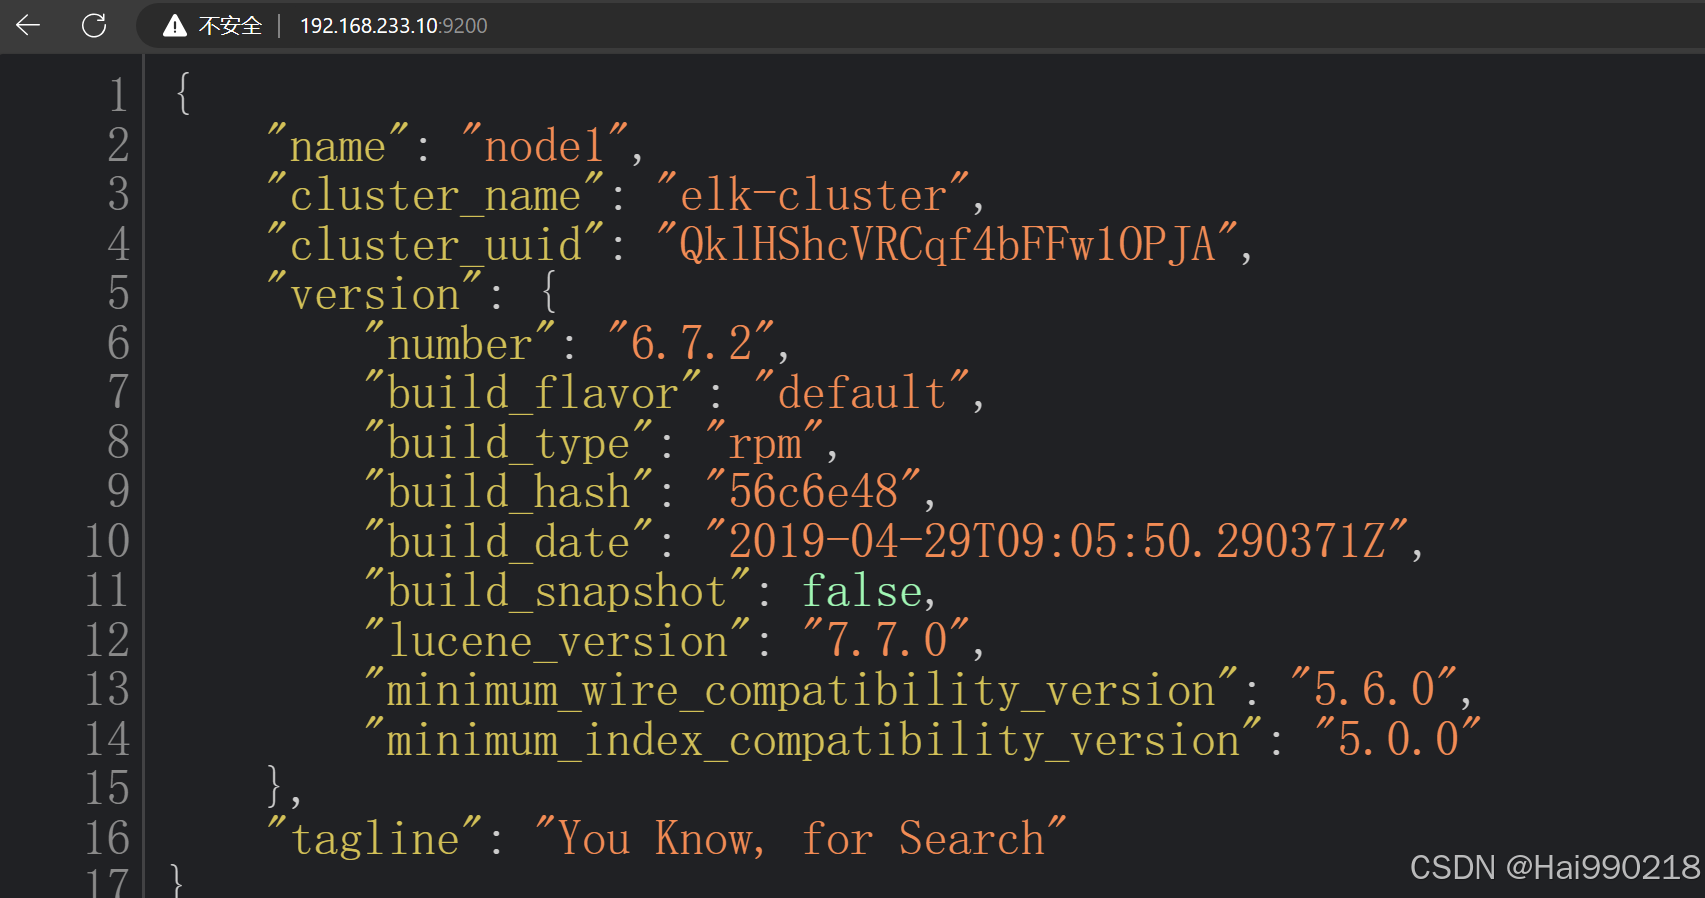Click the "6.7.2" version number value

[691, 344]
